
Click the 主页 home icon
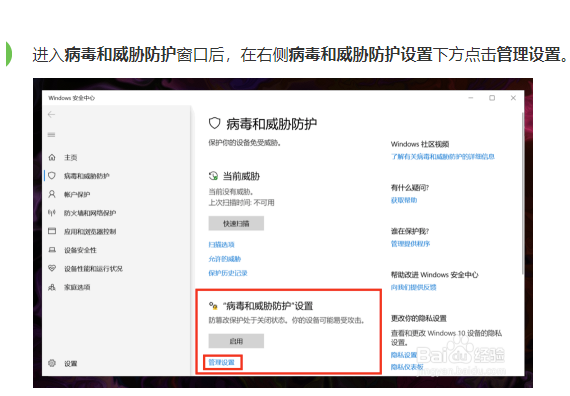click(52, 157)
